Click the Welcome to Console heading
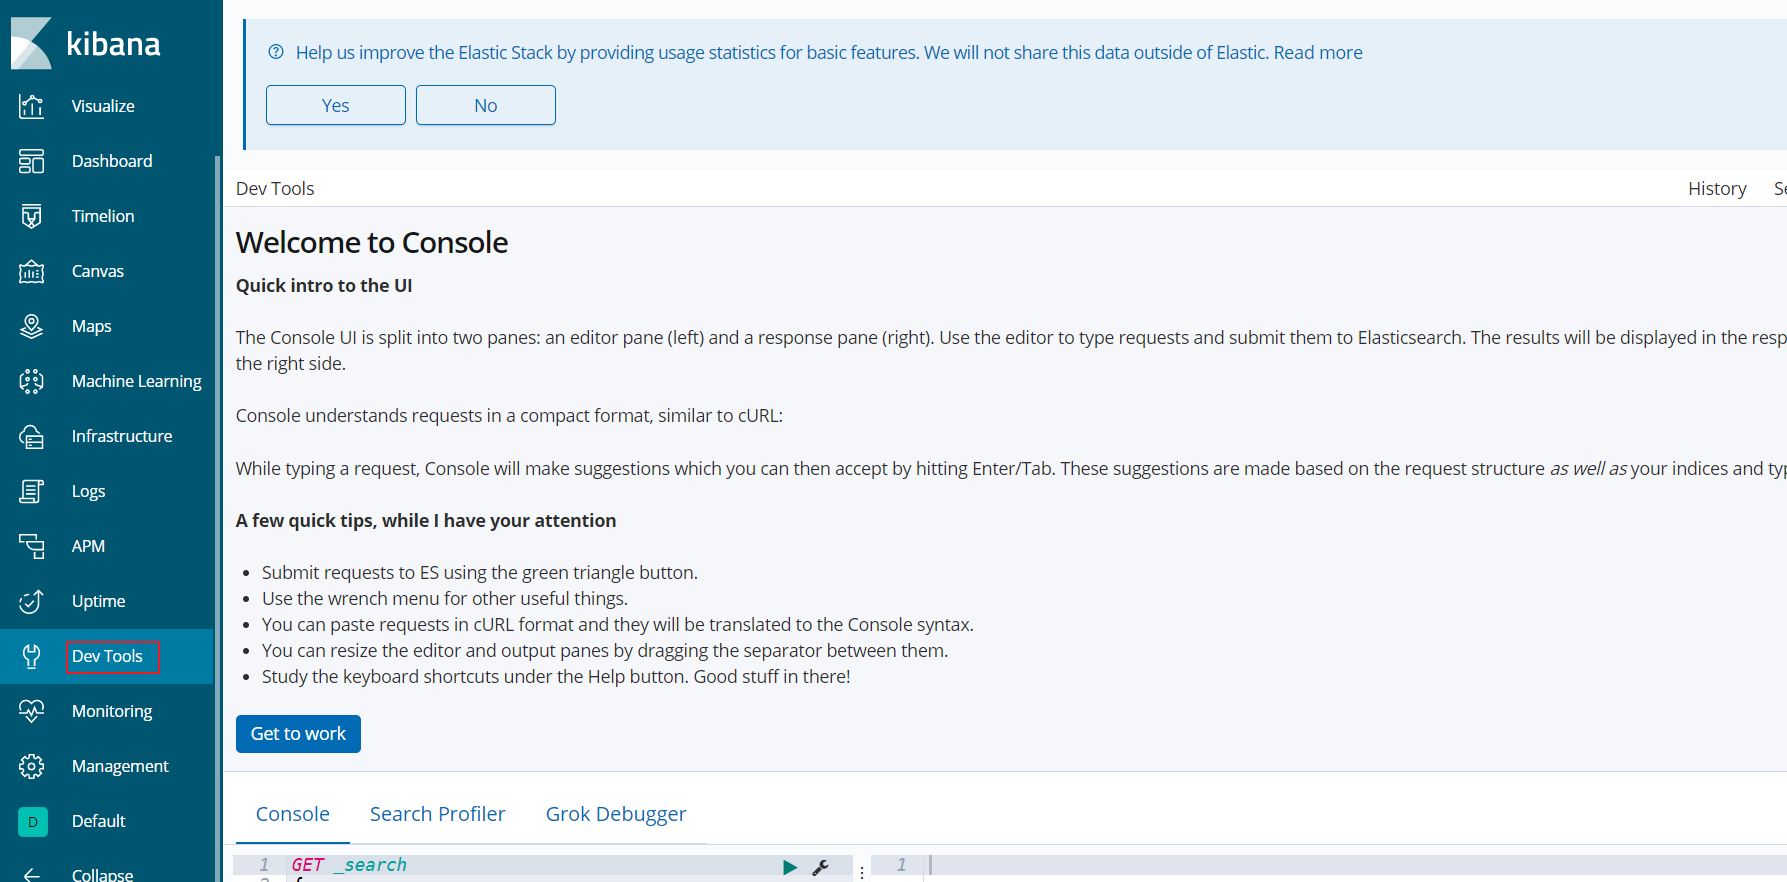 pos(372,242)
